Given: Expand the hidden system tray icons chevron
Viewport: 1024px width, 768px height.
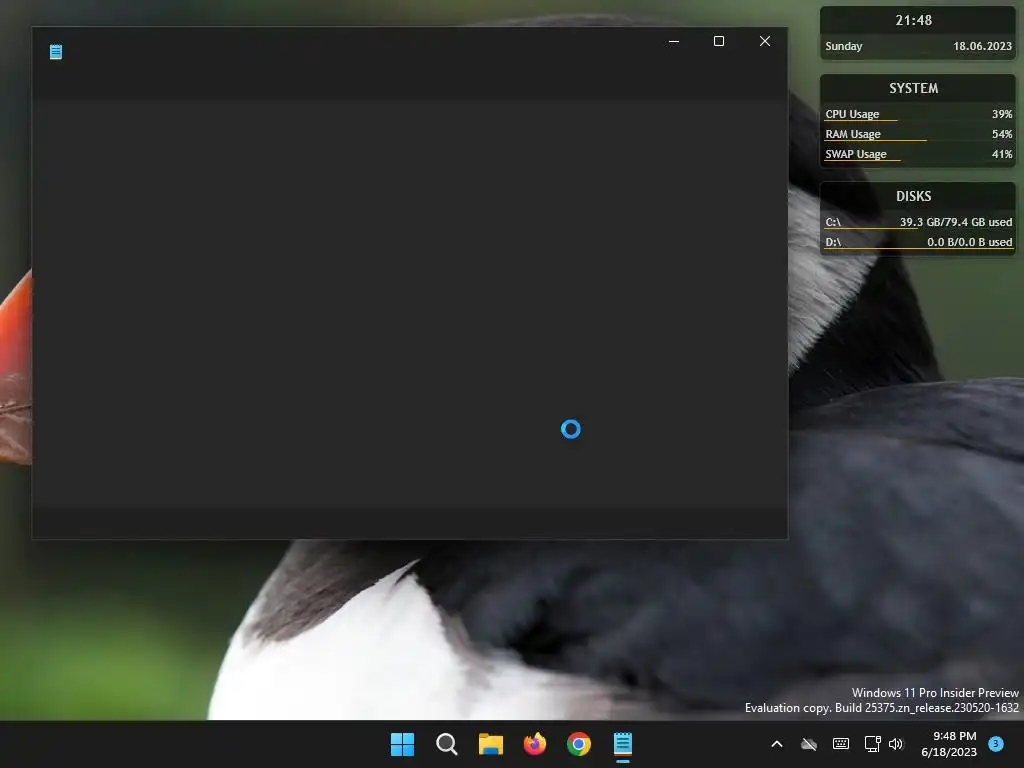Looking at the screenshot, I should [x=776, y=744].
